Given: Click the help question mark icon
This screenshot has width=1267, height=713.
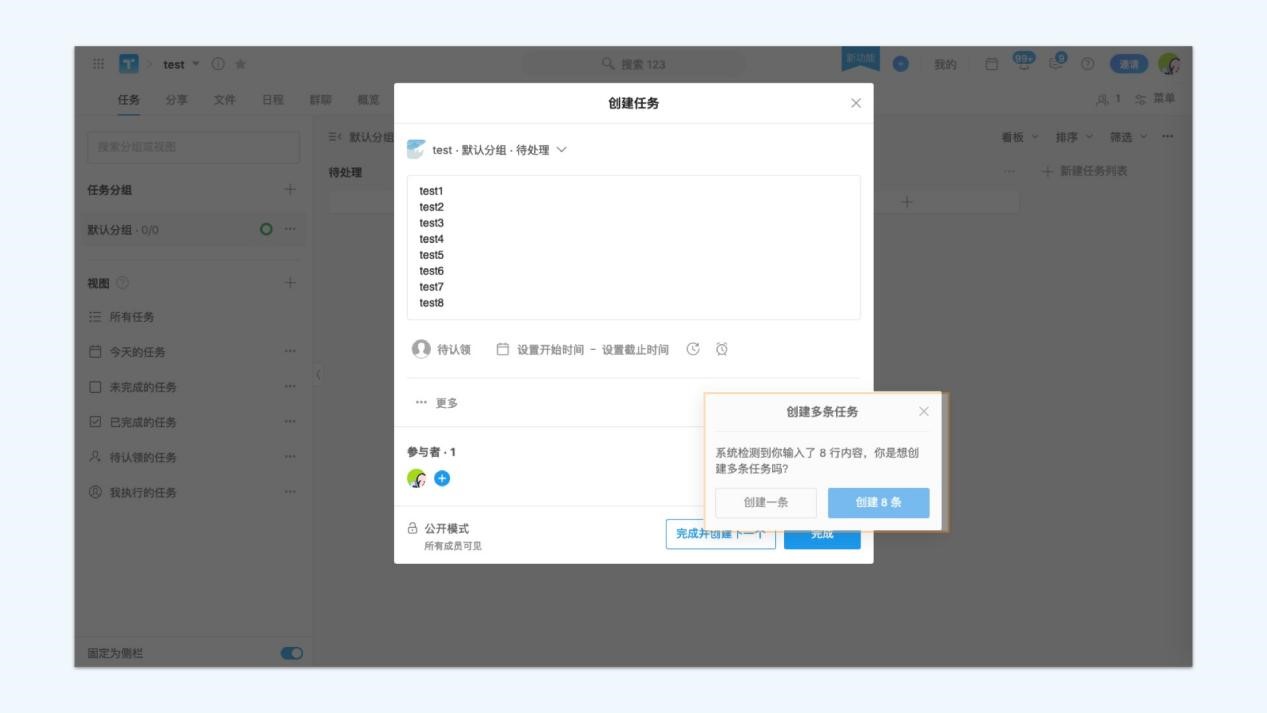Looking at the screenshot, I should (x=1087, y=64).
